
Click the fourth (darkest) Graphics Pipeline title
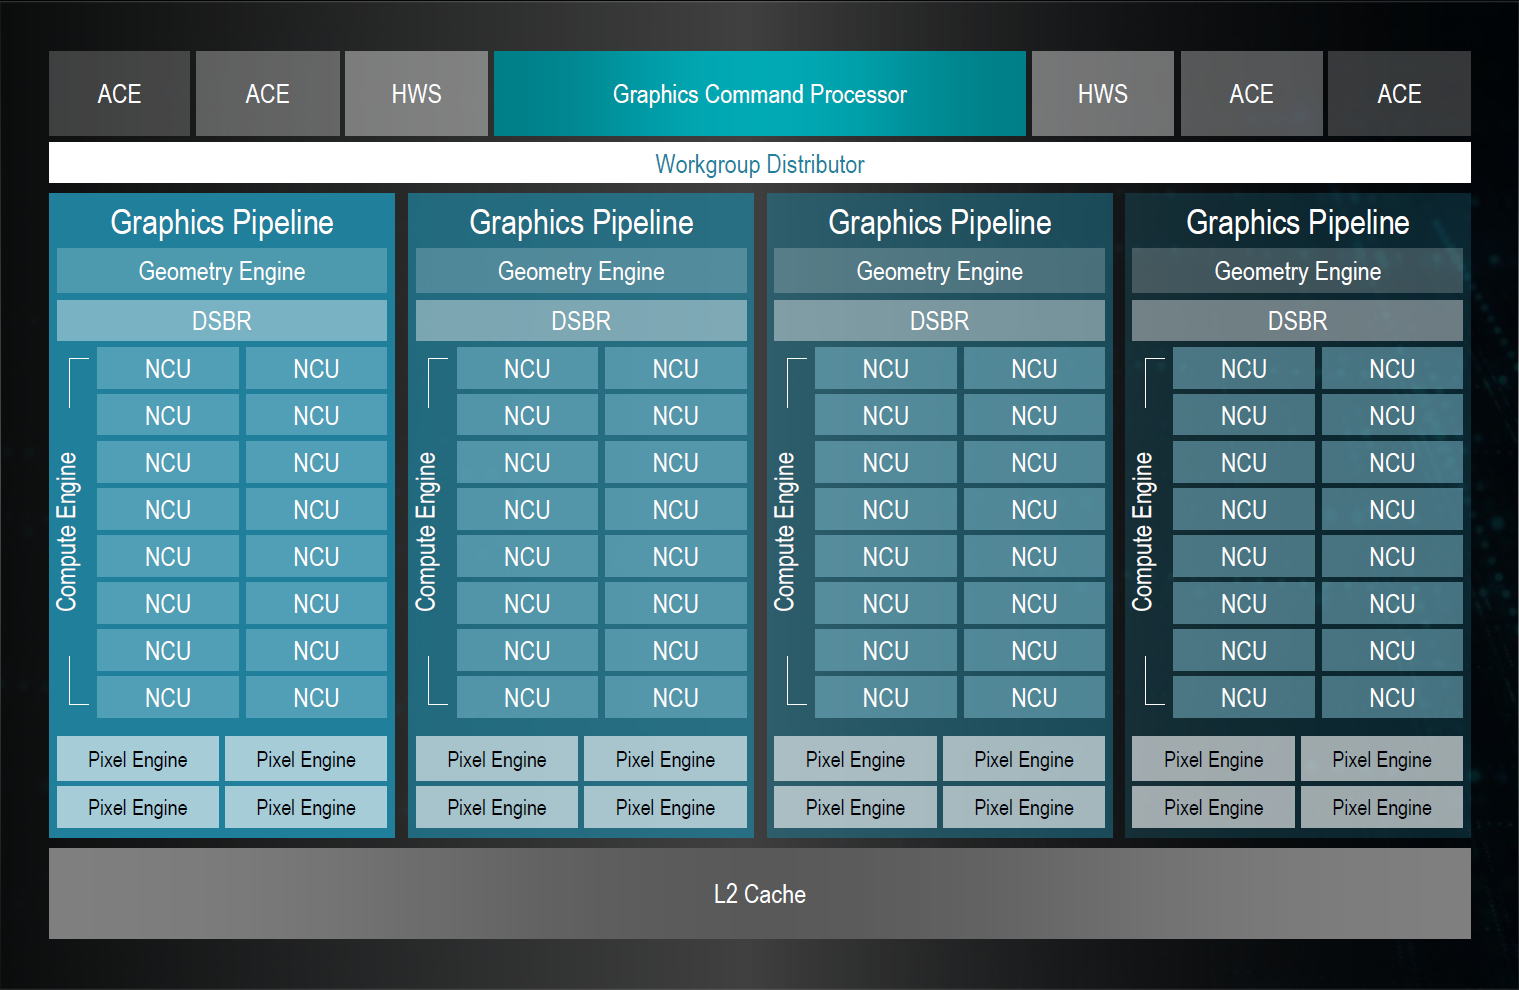(x=1297, y=222)
